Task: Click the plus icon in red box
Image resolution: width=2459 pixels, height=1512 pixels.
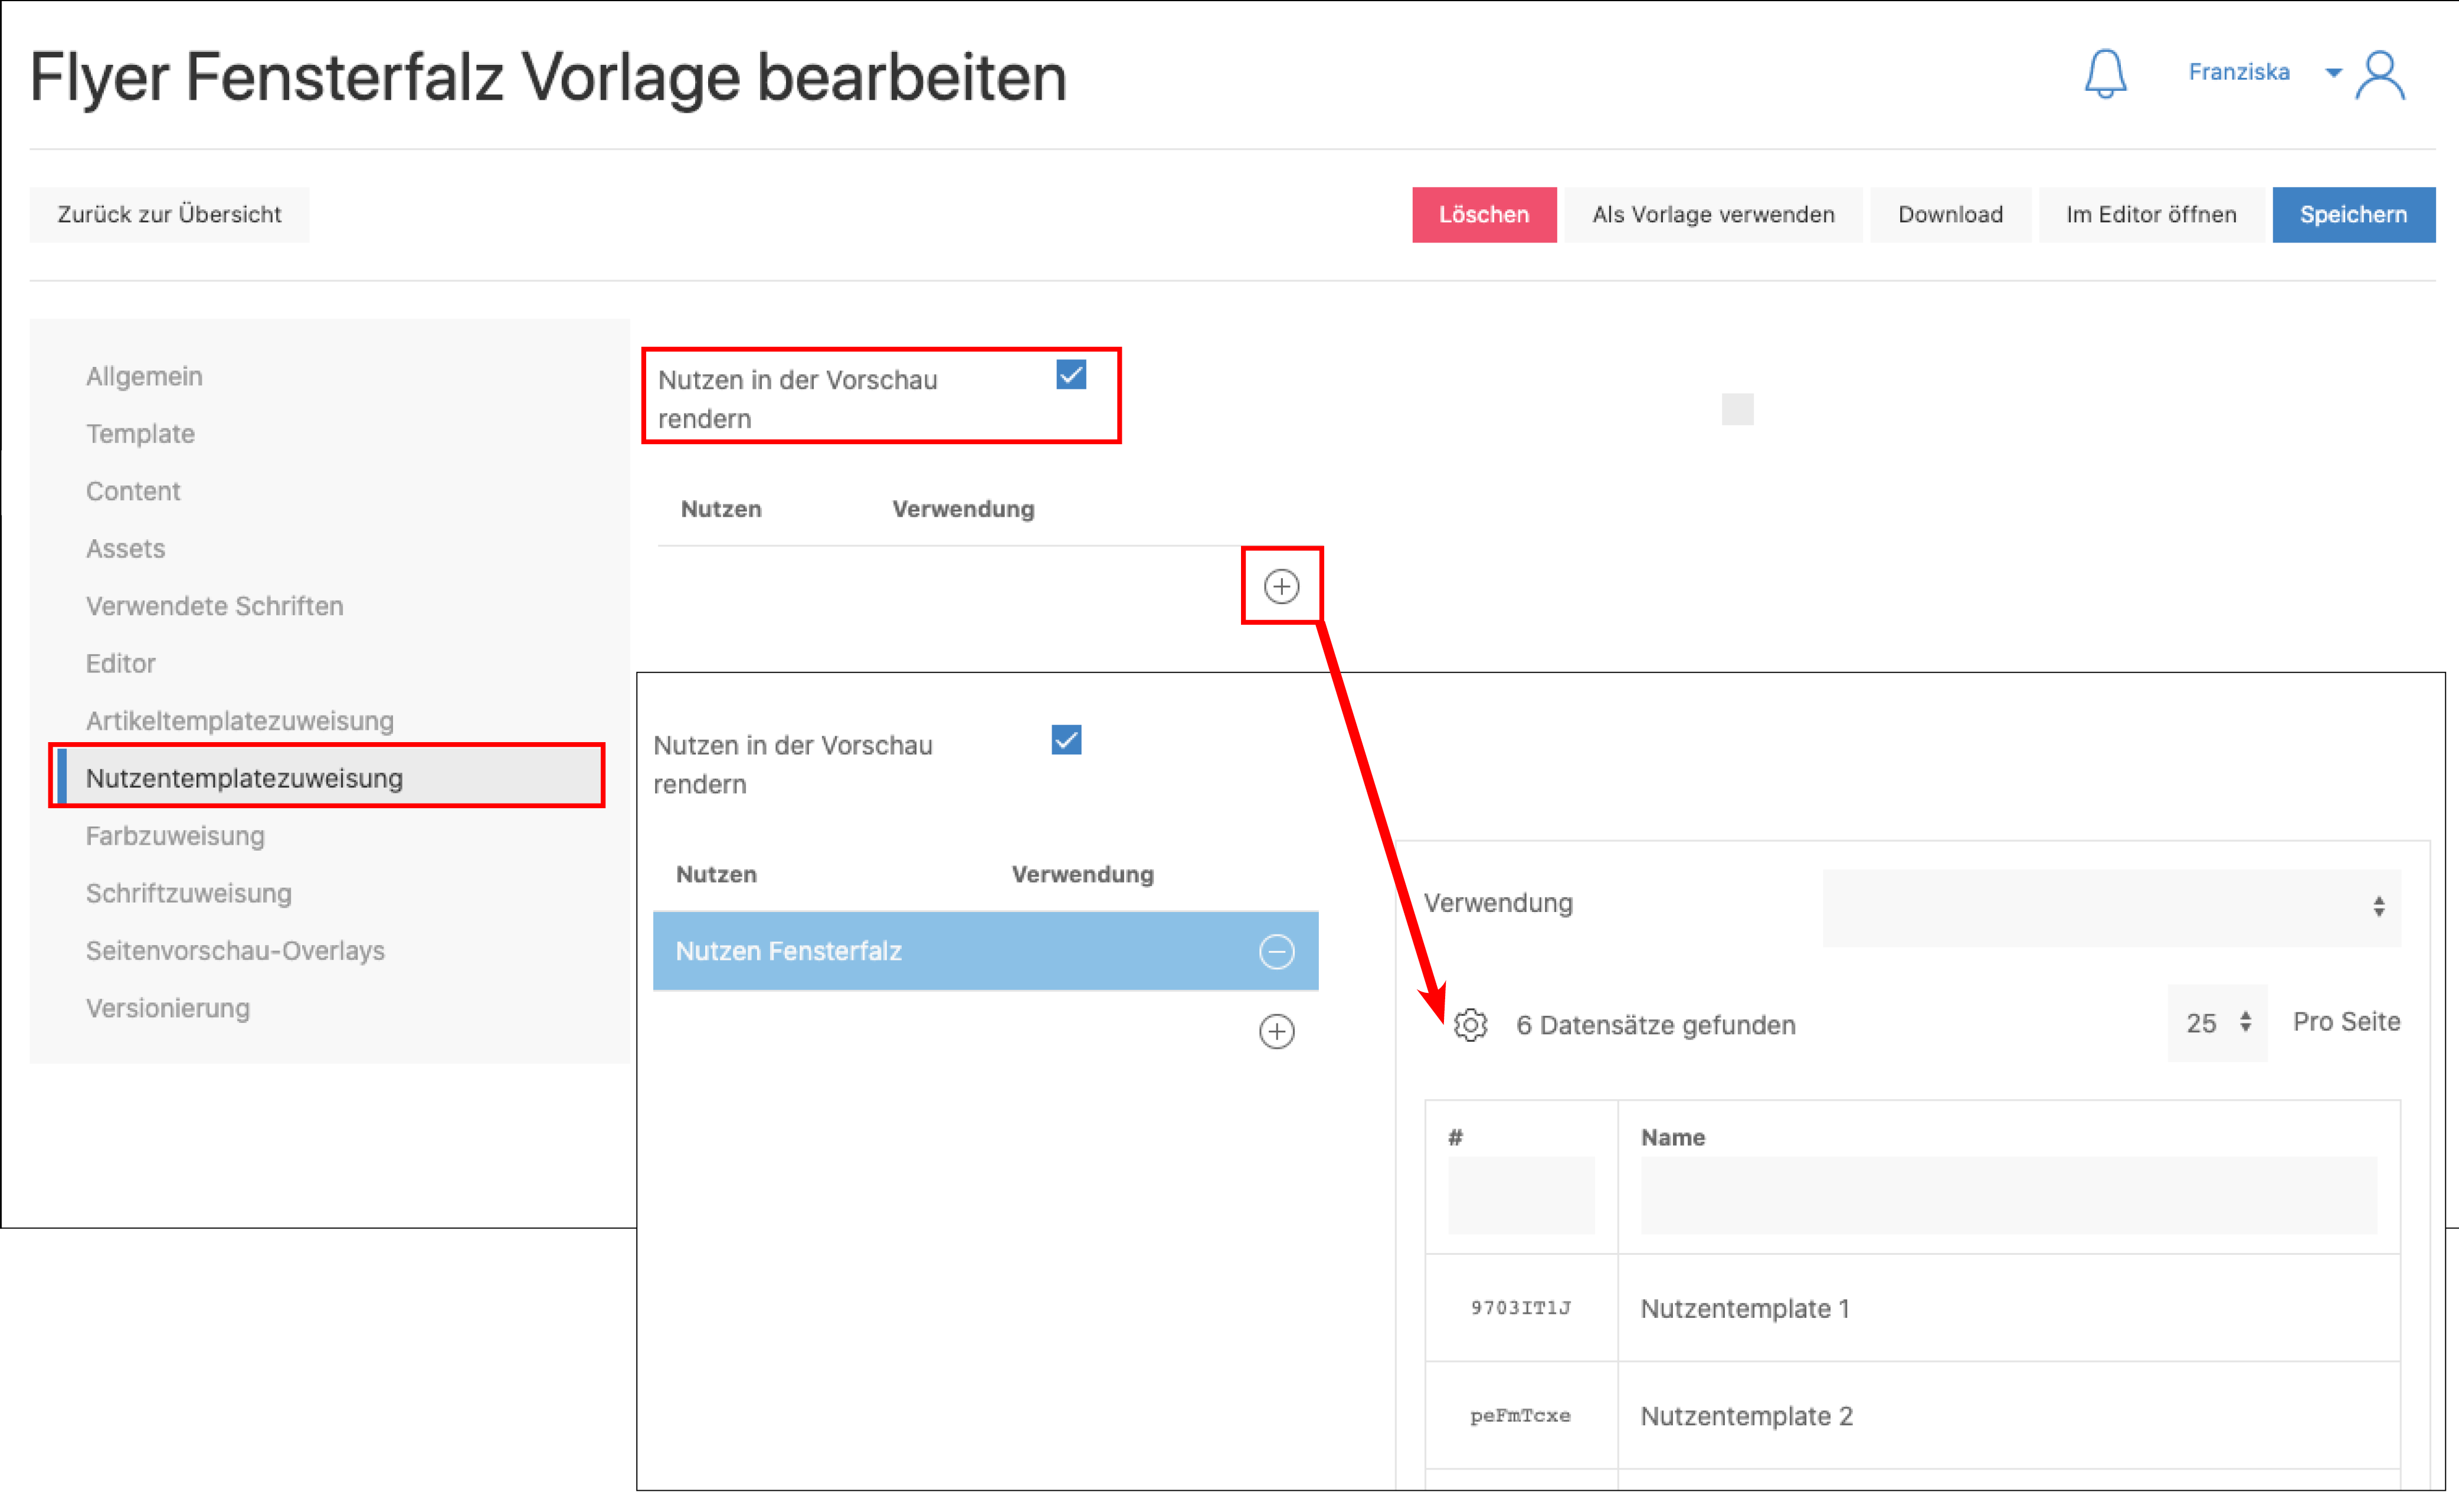Action: (1281, 586)
